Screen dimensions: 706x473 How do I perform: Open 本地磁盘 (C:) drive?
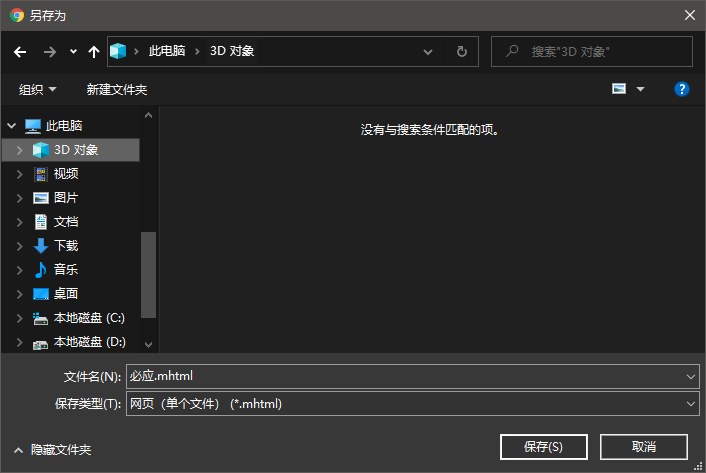click(x=88, y=318)
